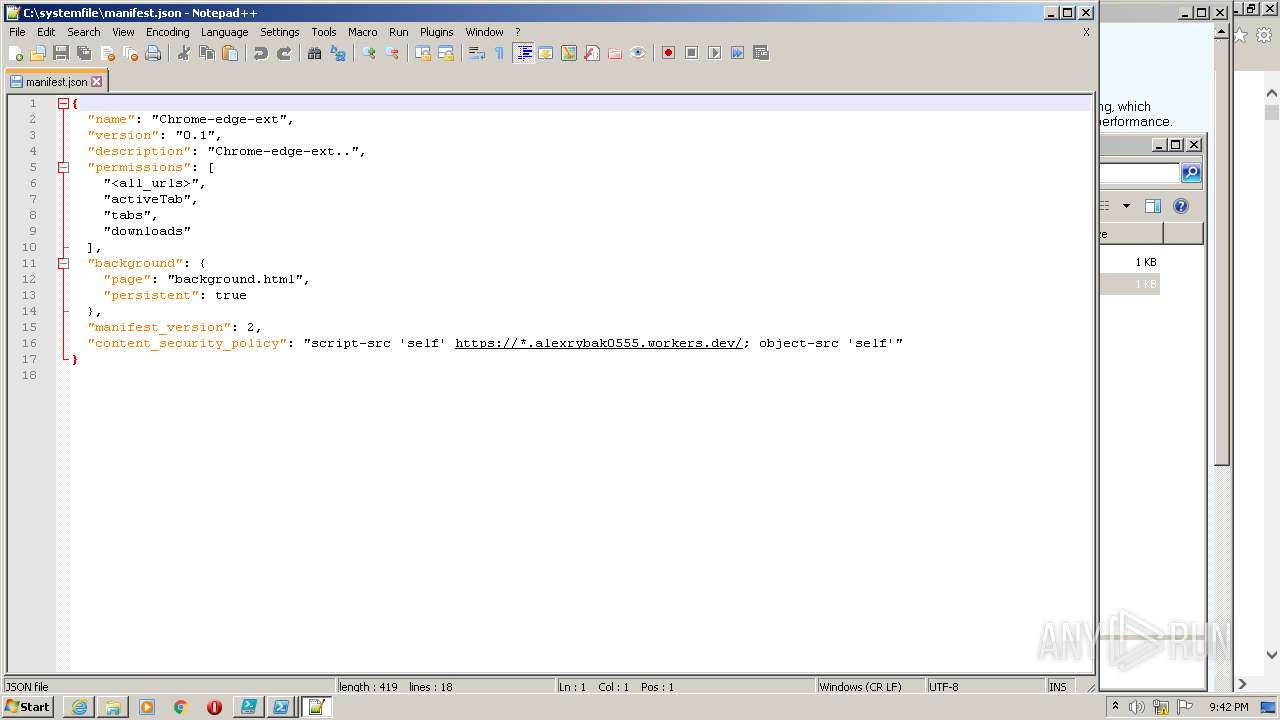Stop macro recording square button

point(691,53)
